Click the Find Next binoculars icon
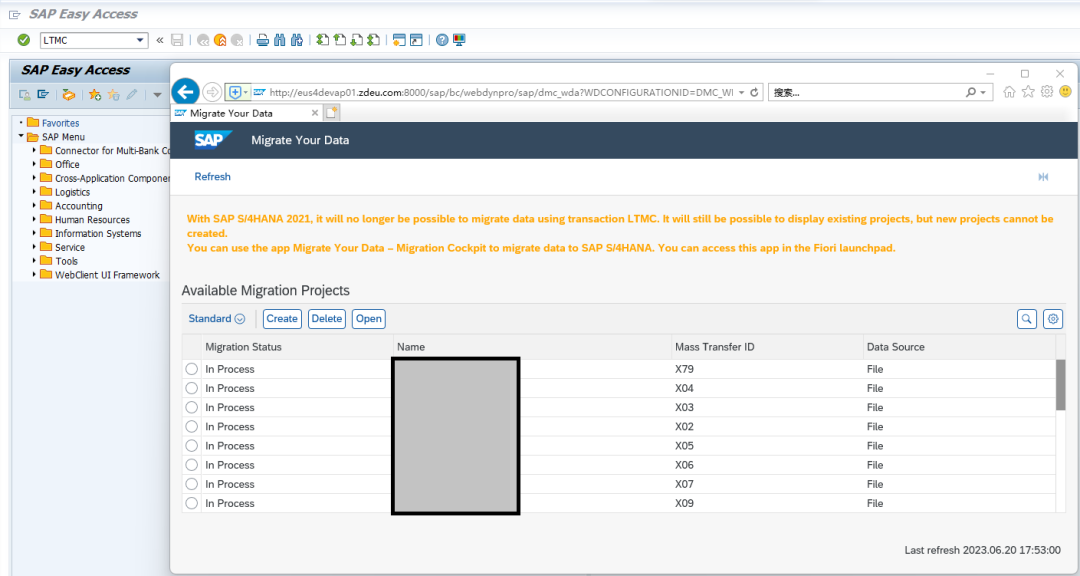 pyautogui.click(x=297, y=40)
